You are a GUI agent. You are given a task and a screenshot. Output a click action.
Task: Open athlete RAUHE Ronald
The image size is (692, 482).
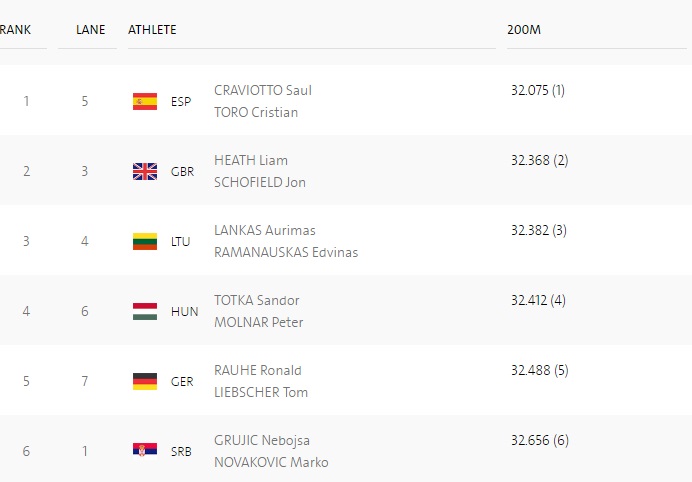click(258, 370)
